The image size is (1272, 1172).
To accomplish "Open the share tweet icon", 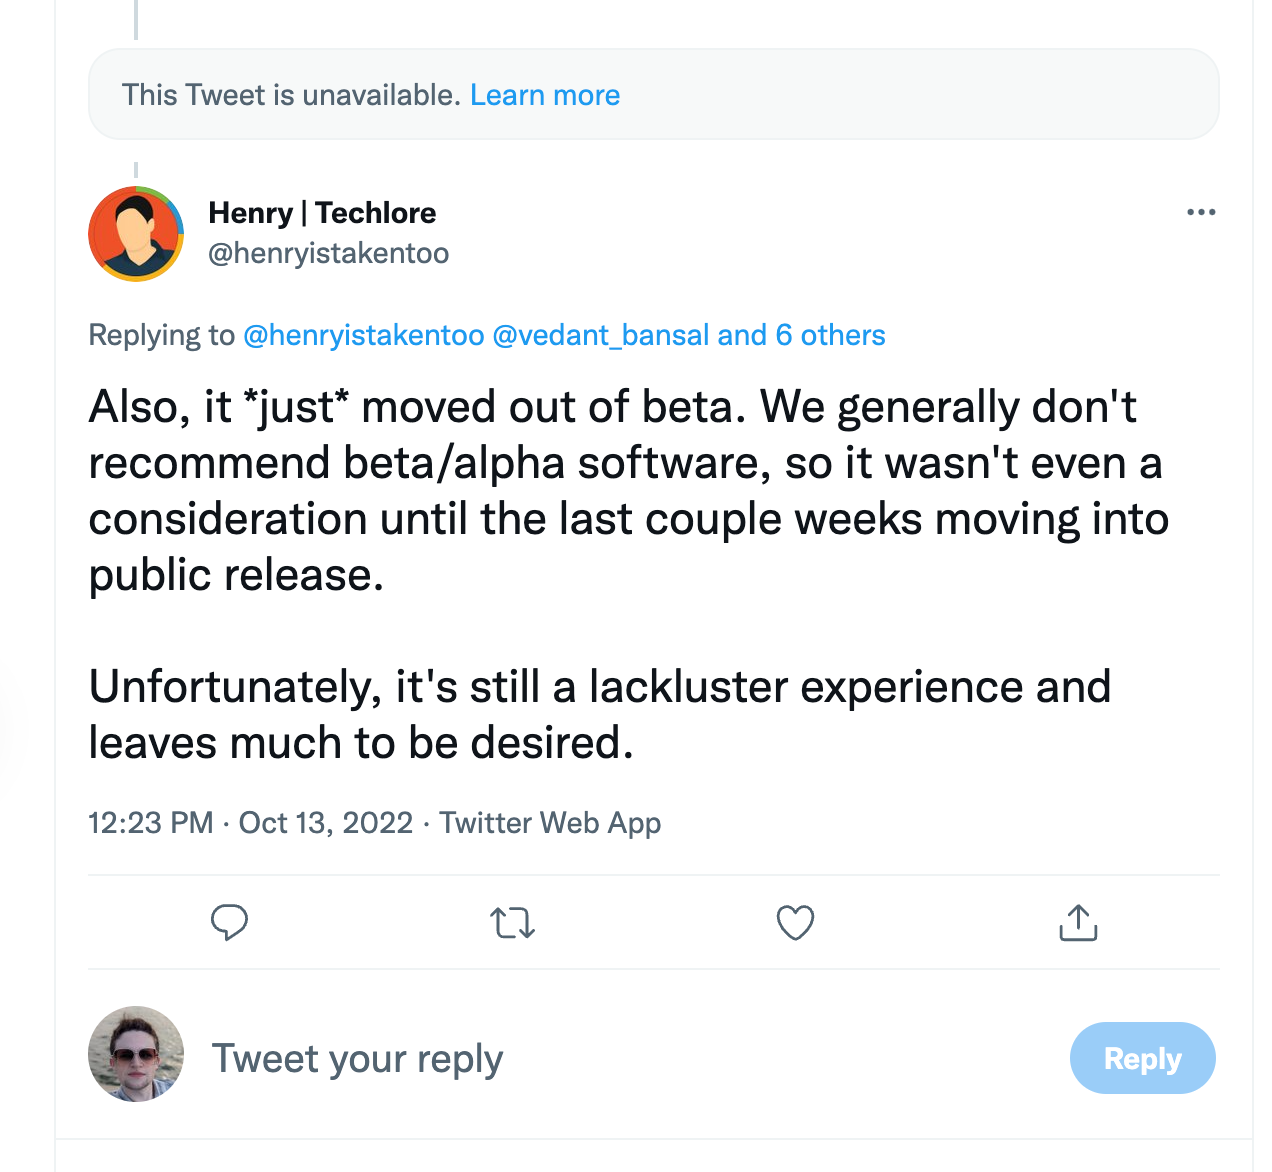I will (x=1077, y=922).
